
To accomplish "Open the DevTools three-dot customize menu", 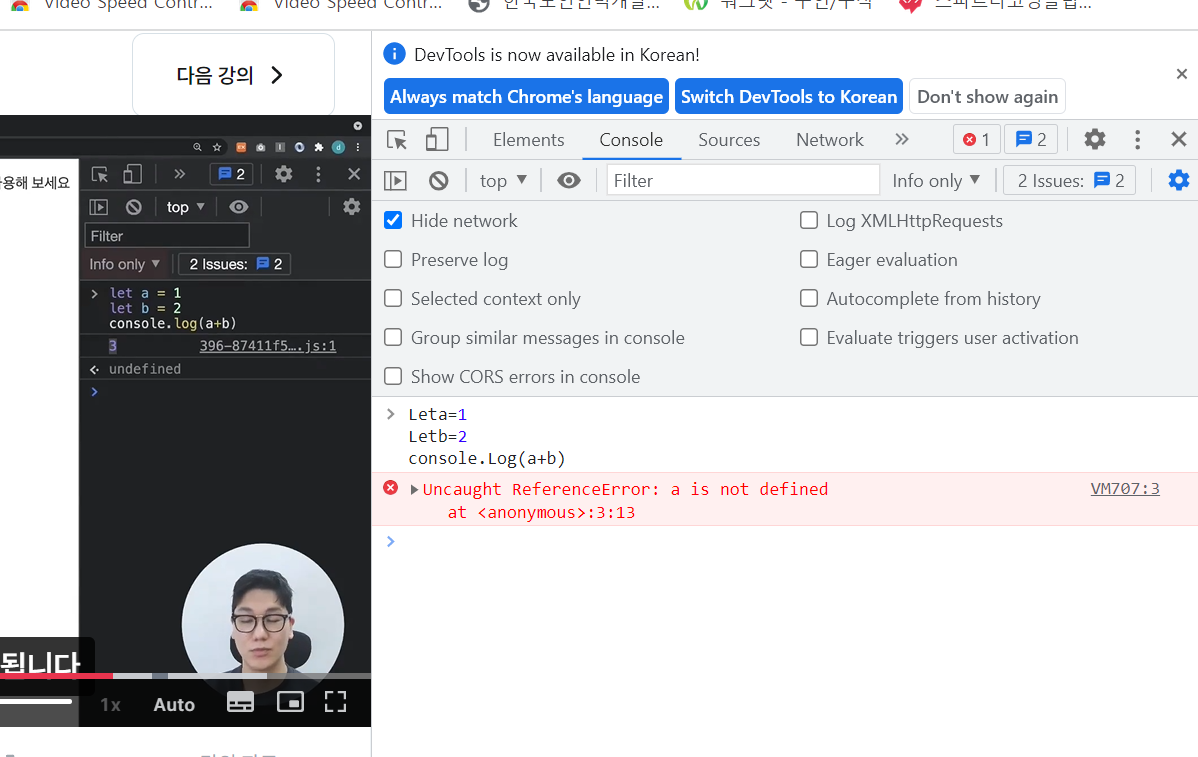I will click(1138, 139).
